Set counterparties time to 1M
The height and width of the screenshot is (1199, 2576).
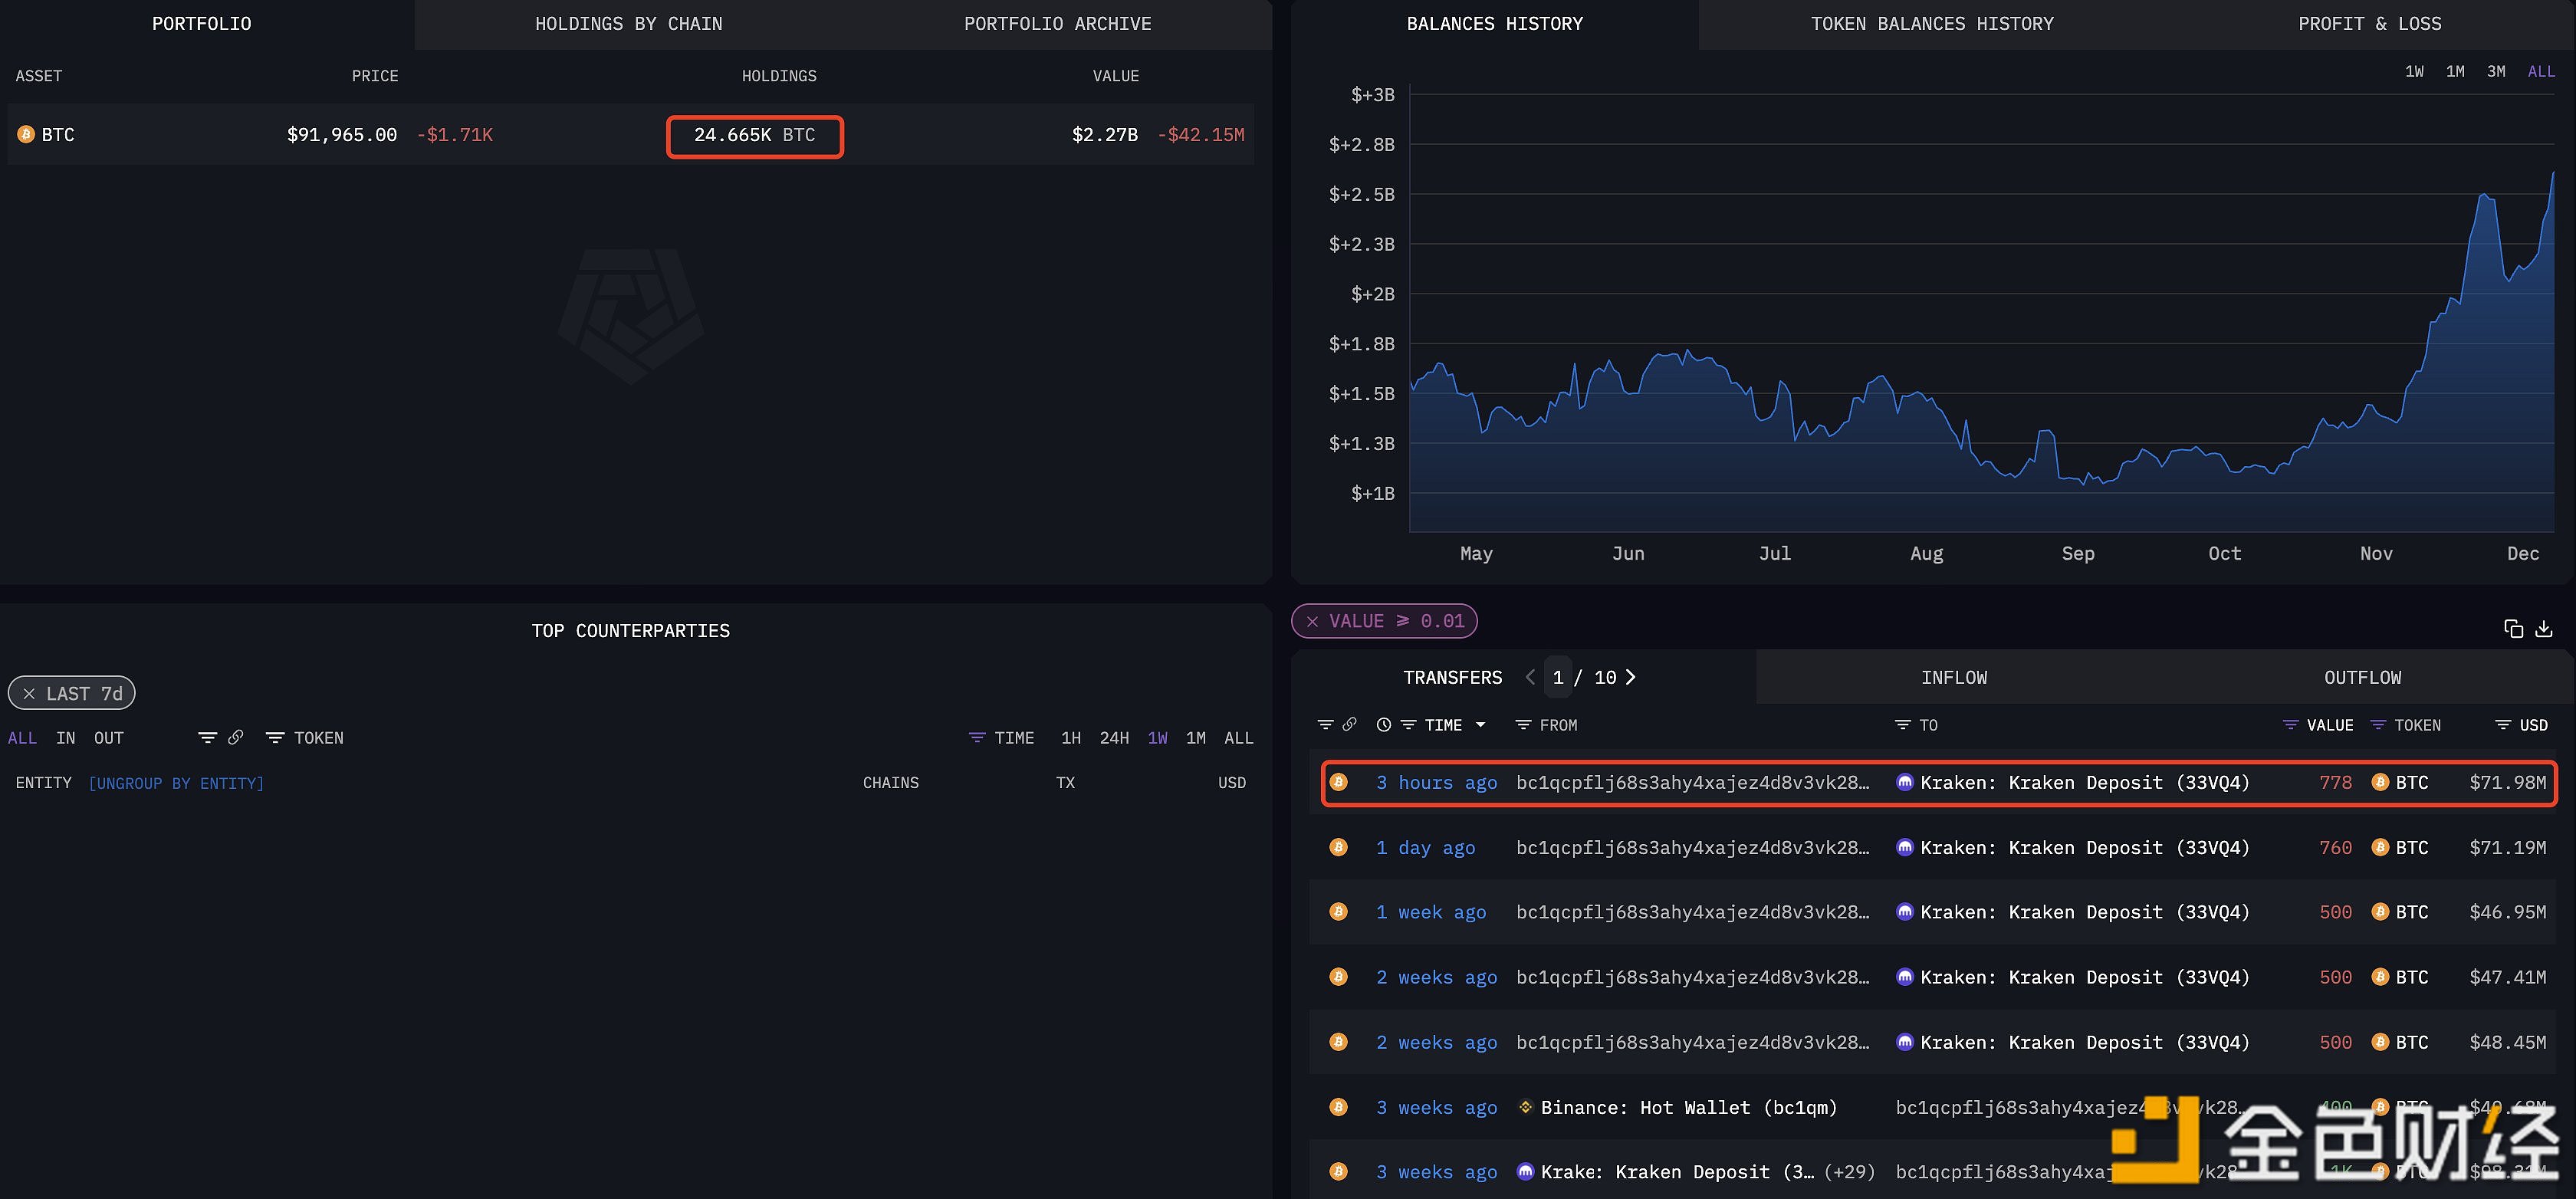(1196, 738)
